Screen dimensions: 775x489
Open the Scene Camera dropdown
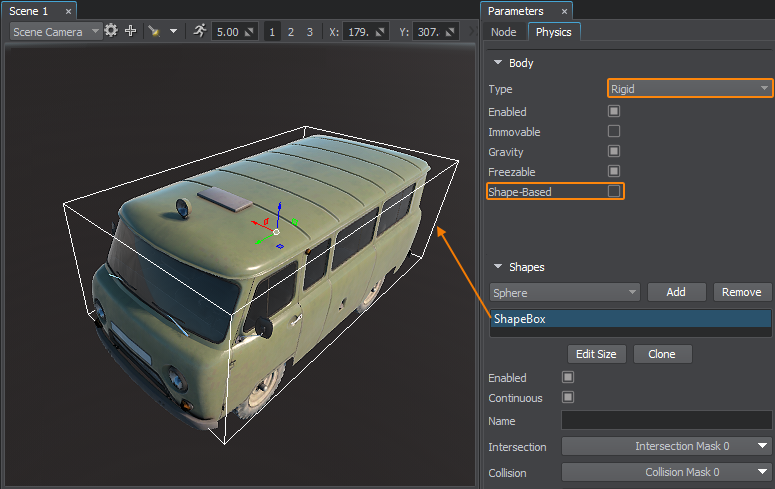tap(56, 31)
